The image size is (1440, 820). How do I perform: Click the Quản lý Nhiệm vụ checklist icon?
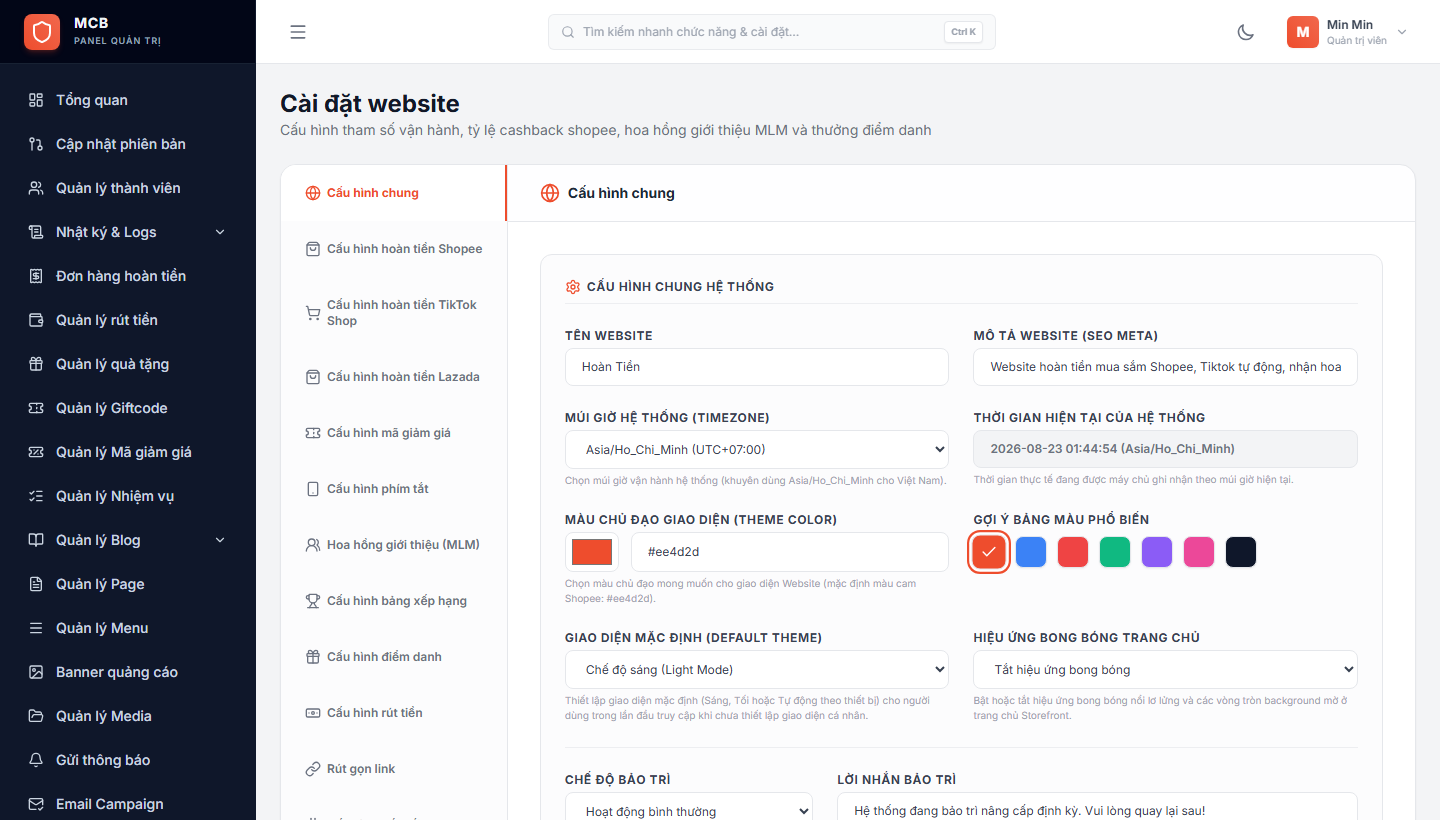click(x=36, y=496)
